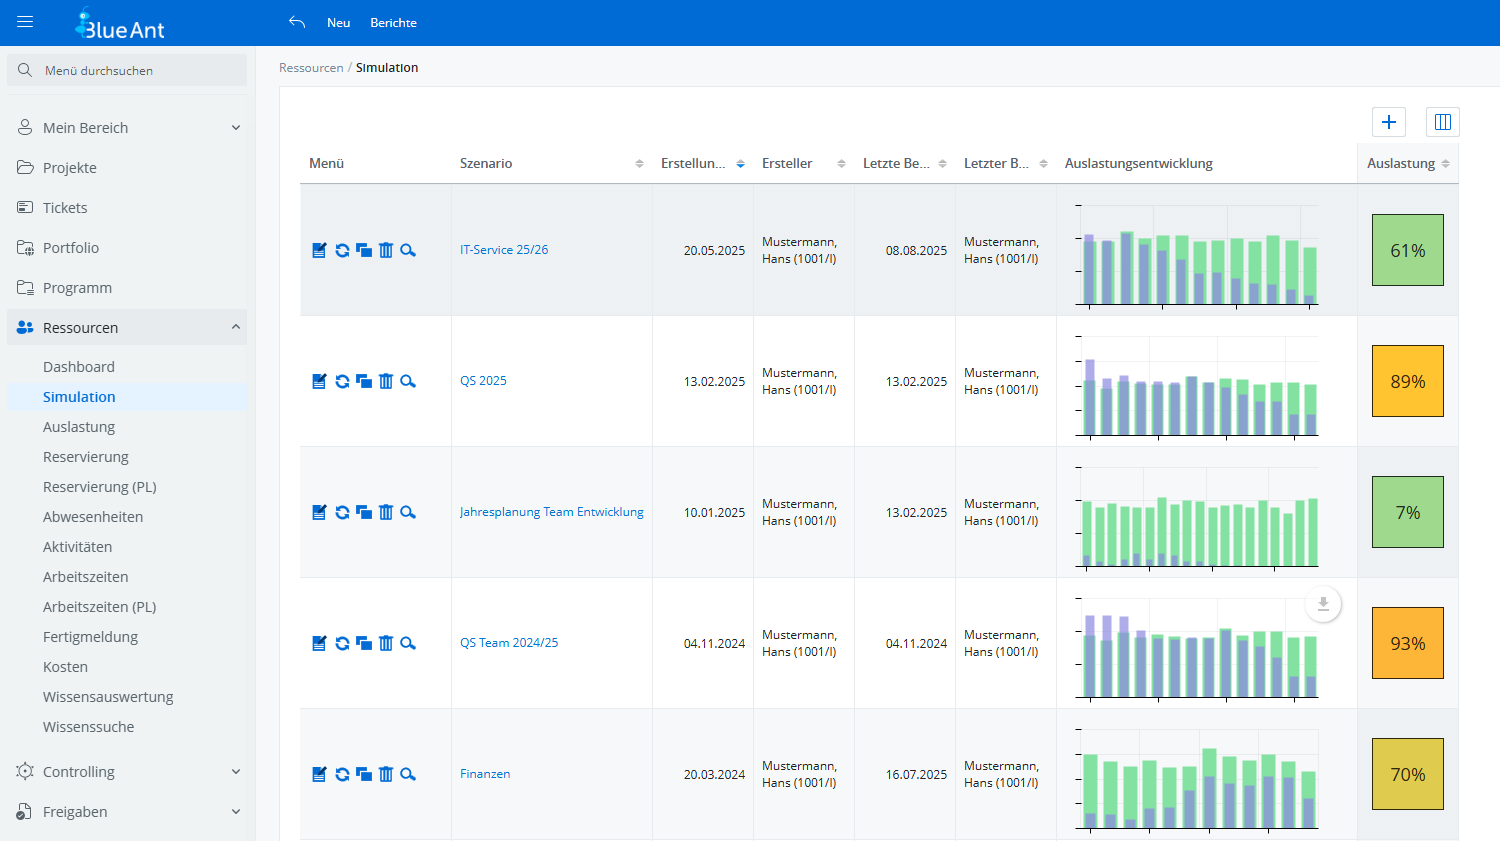
Task: Toggle the hamburger menu sidebar
Action: click(x=25, y=22)
